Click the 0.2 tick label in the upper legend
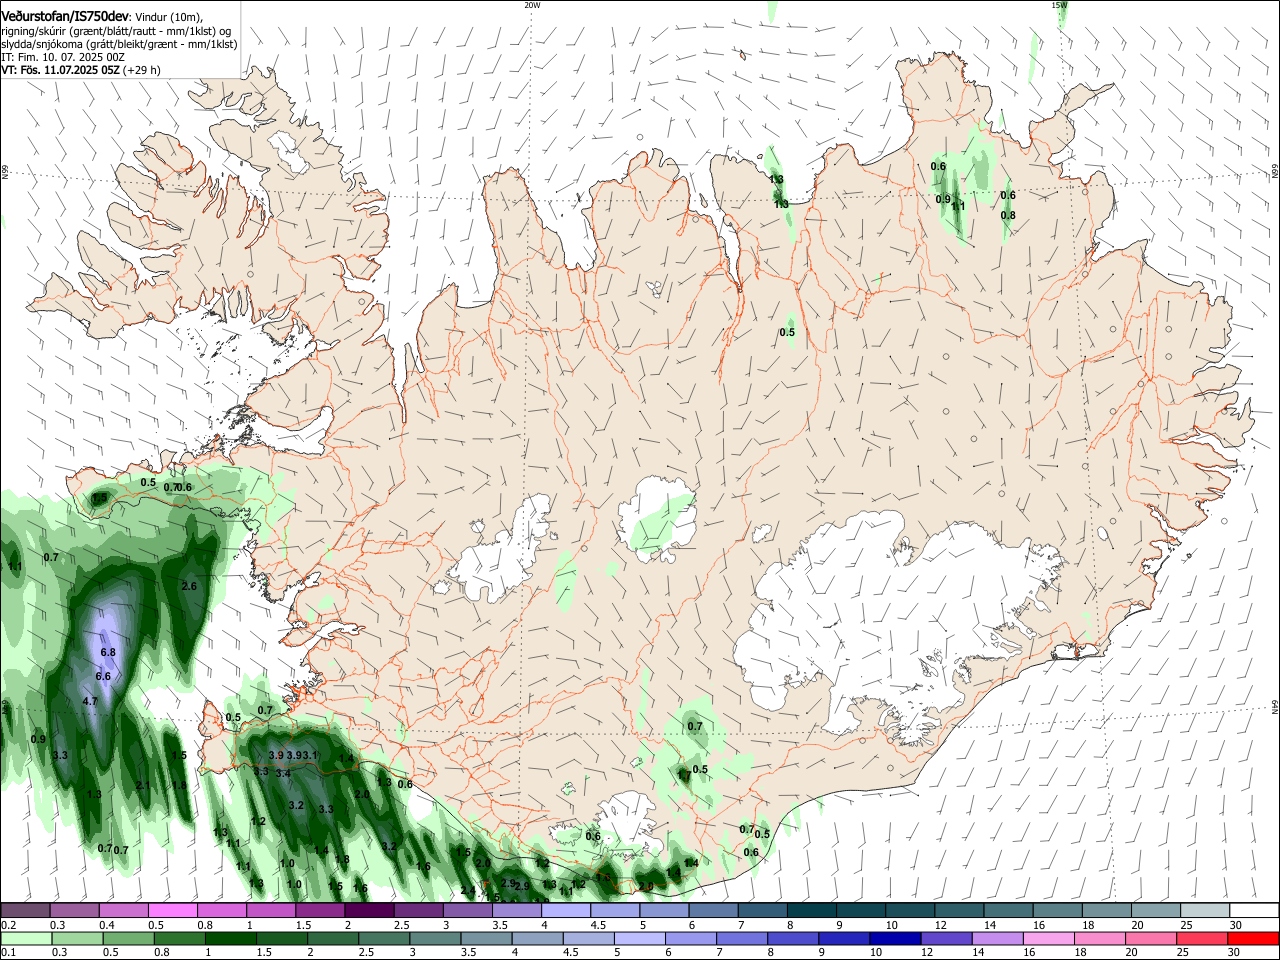This screenshot has width=1280, height=960. coord(8,925)
